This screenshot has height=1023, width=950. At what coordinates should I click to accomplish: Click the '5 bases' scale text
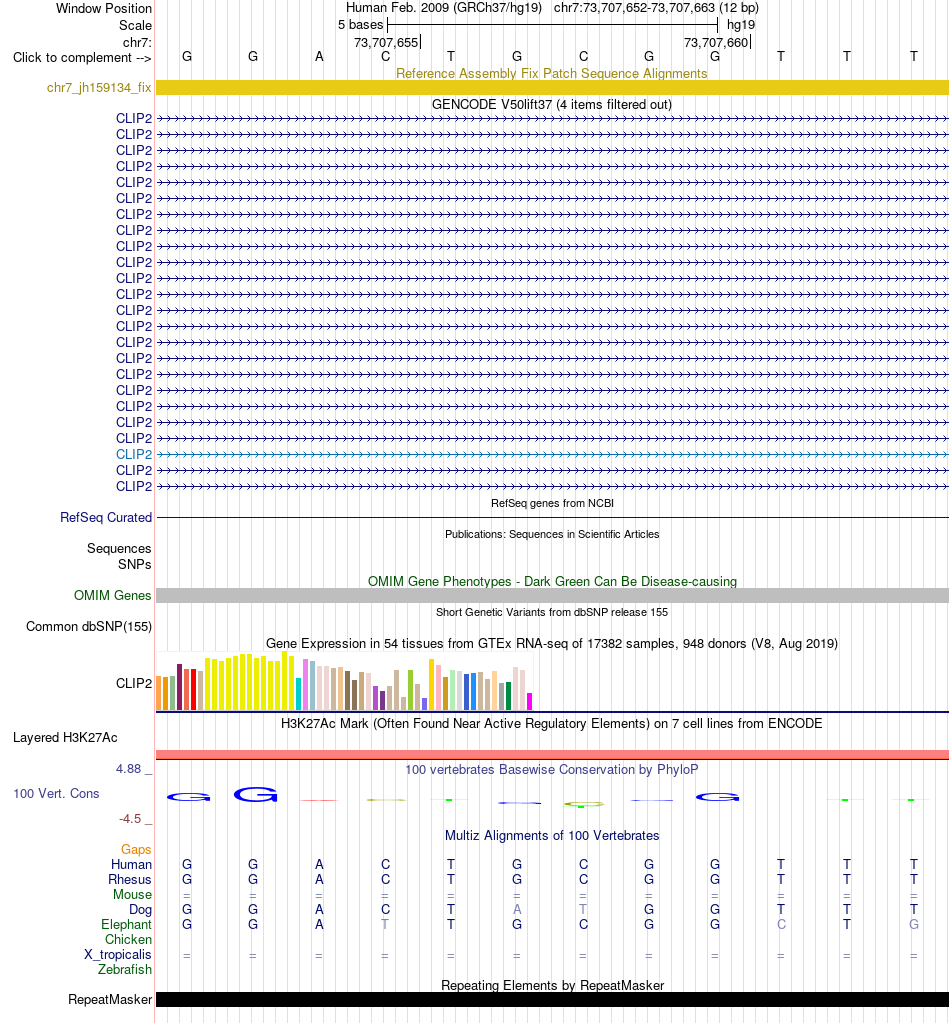pos(360,25)
